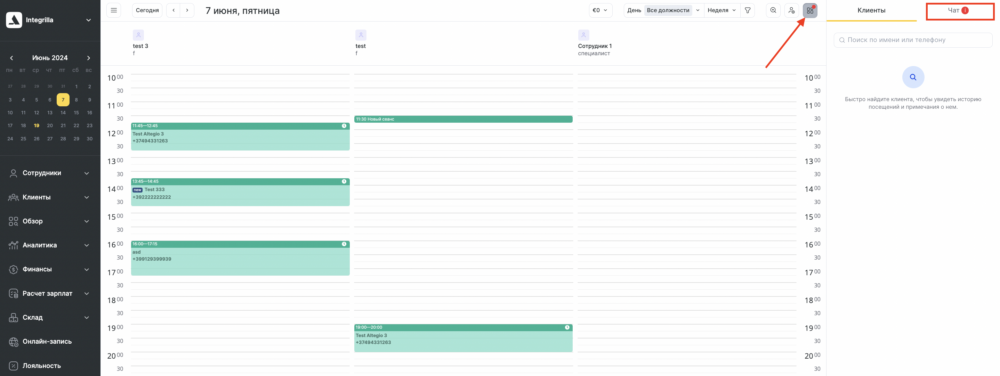
Task: Open the widgets panel icon with red dot
Action: pos(810,10)
